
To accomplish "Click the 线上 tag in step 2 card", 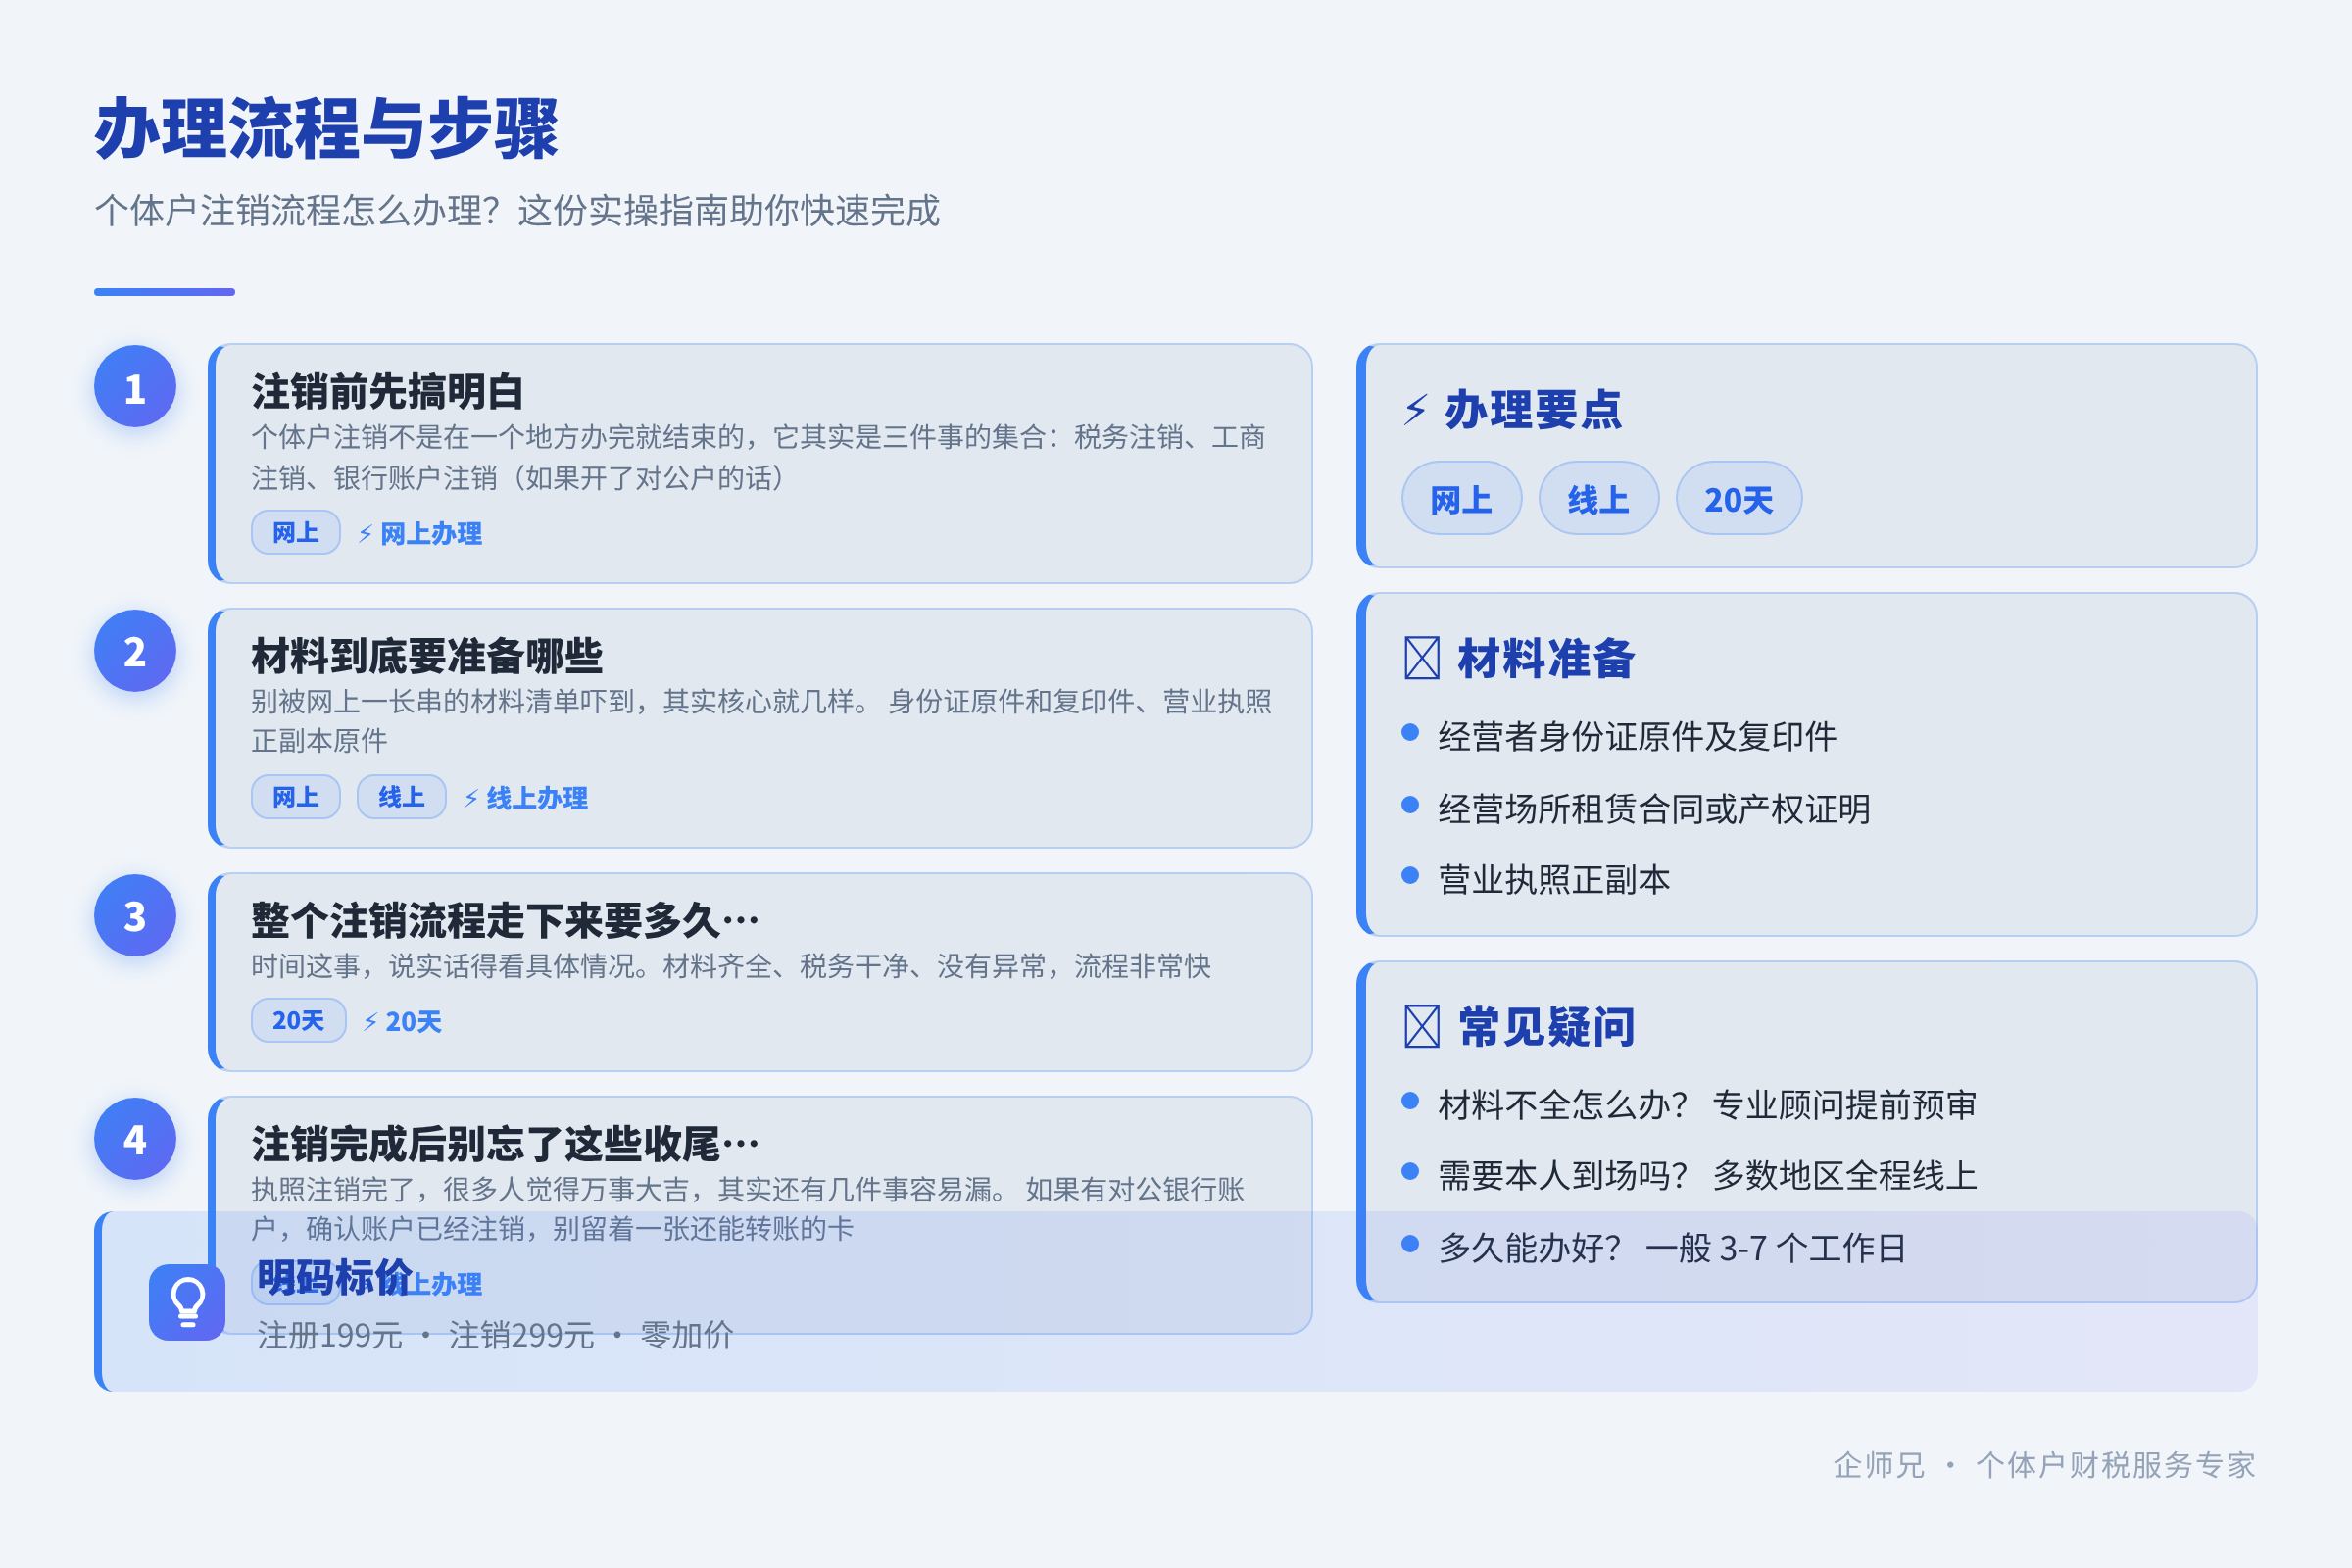I will click(x=402, y=797).
